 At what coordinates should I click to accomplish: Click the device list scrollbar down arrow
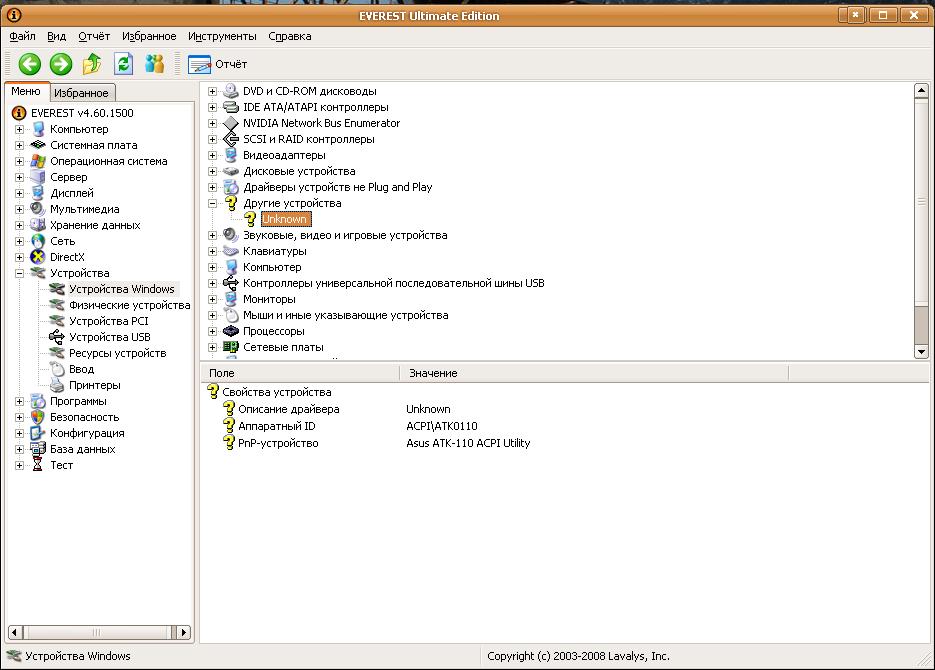[921, 351]
